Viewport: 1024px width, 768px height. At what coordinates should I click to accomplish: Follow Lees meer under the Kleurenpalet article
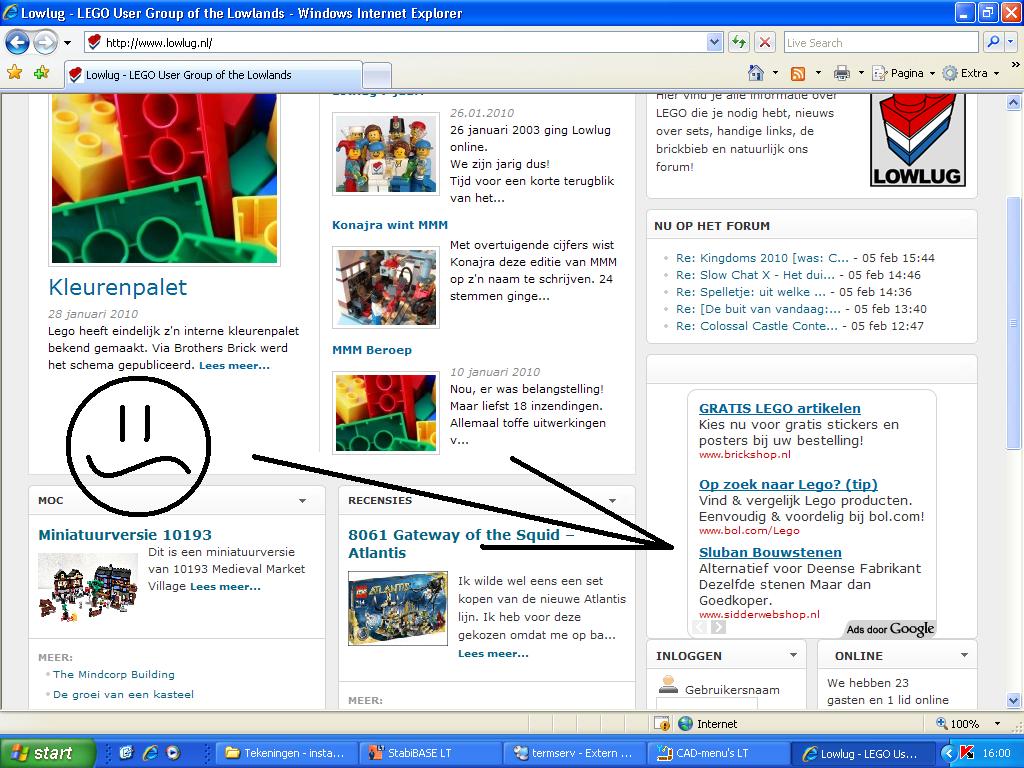(234, 366)
